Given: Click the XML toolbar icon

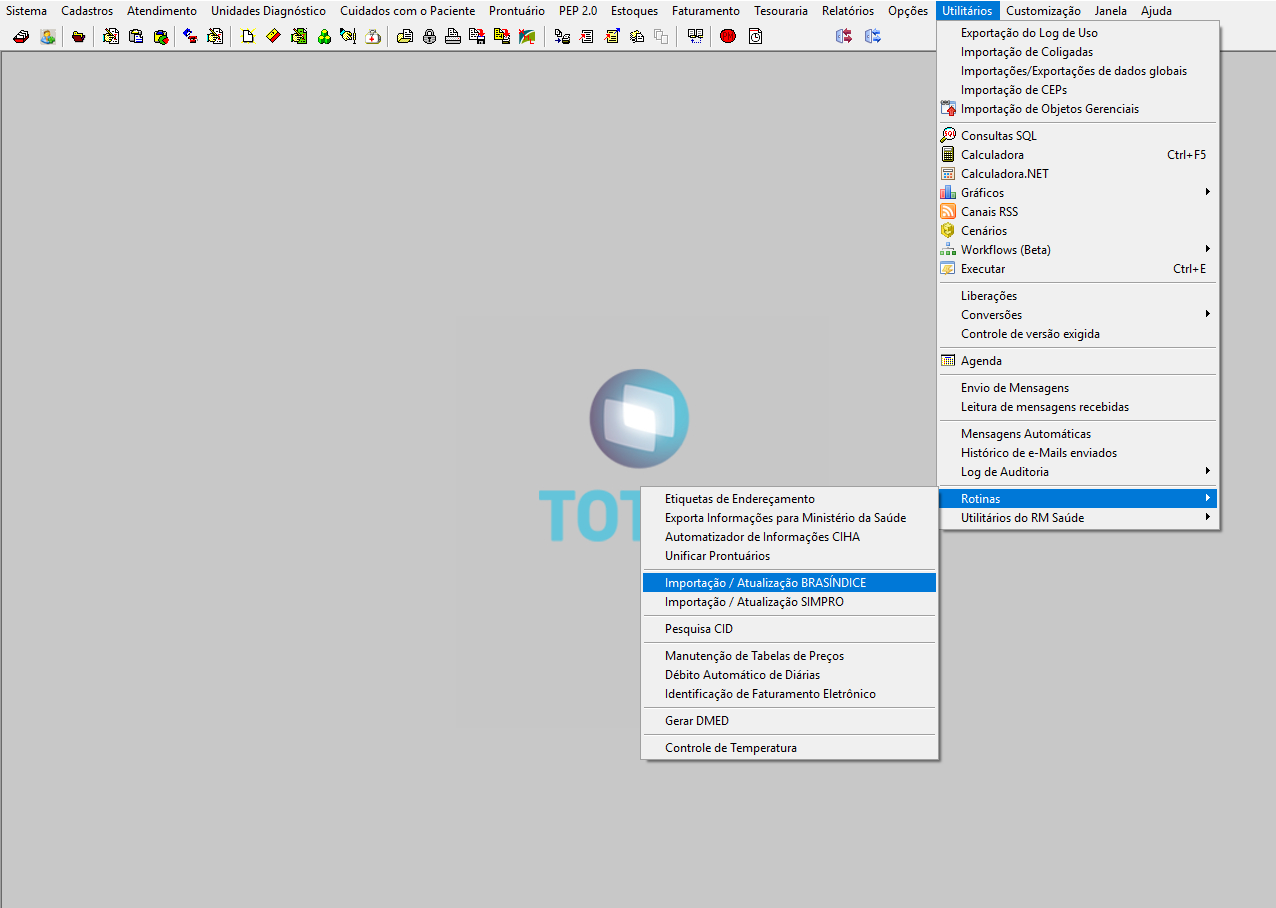Looking at the screenshot, I should click(526, 37).
